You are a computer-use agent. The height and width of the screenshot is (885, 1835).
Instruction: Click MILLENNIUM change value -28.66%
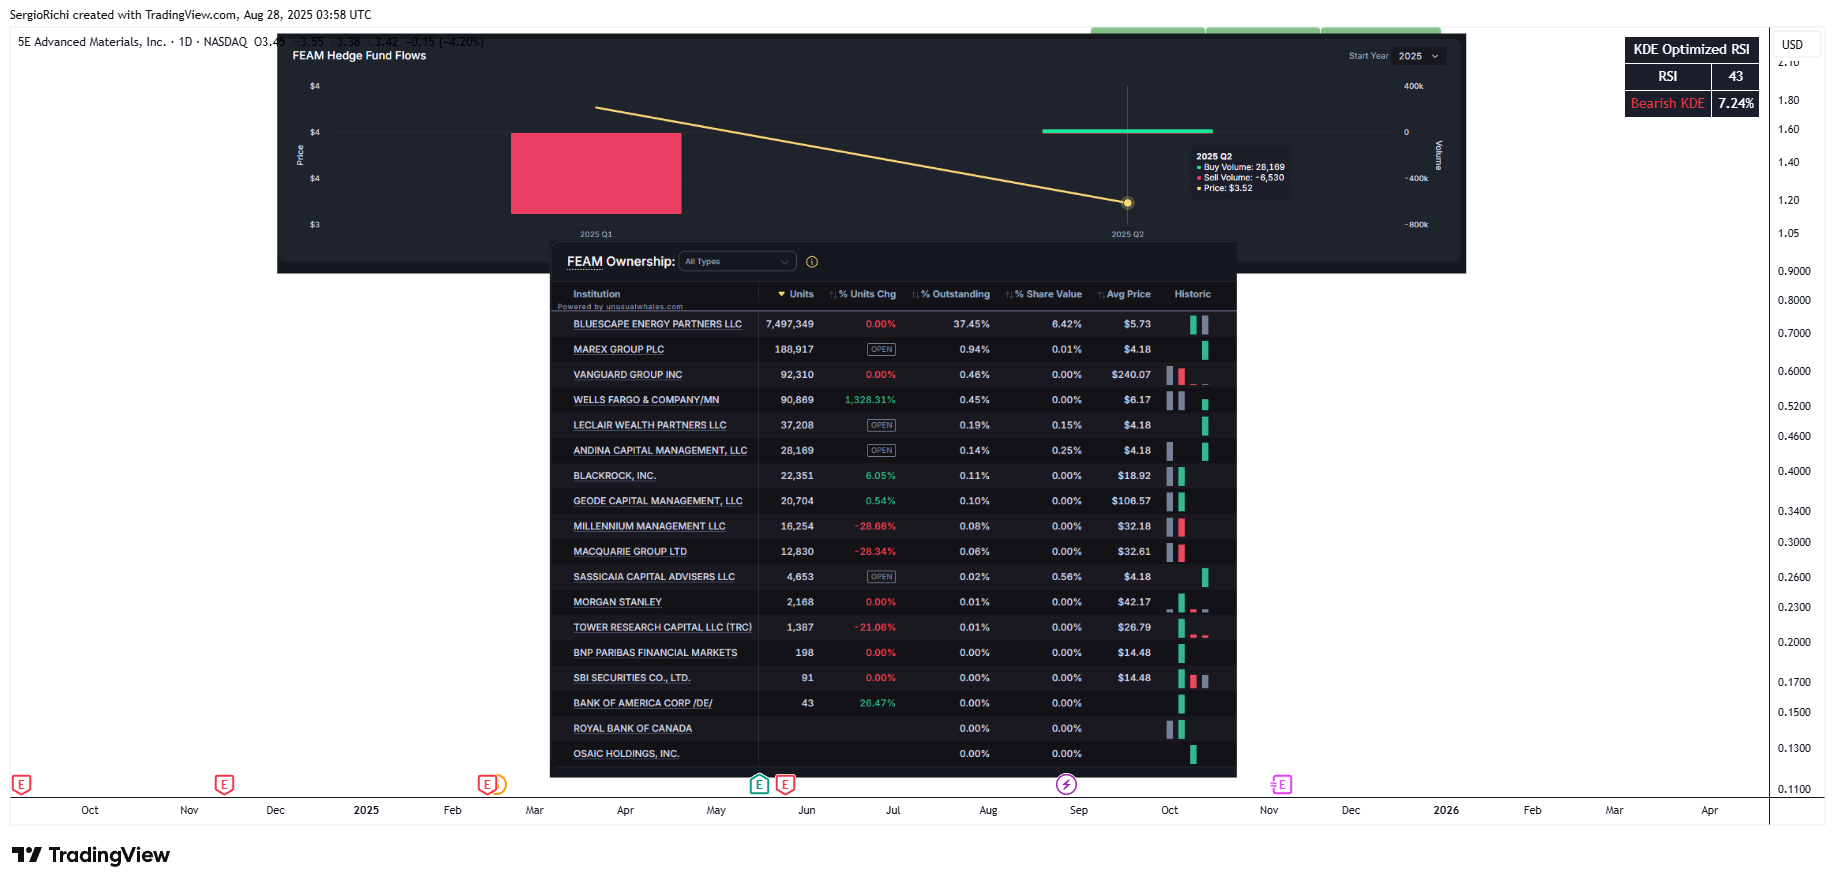coord(875,526)
